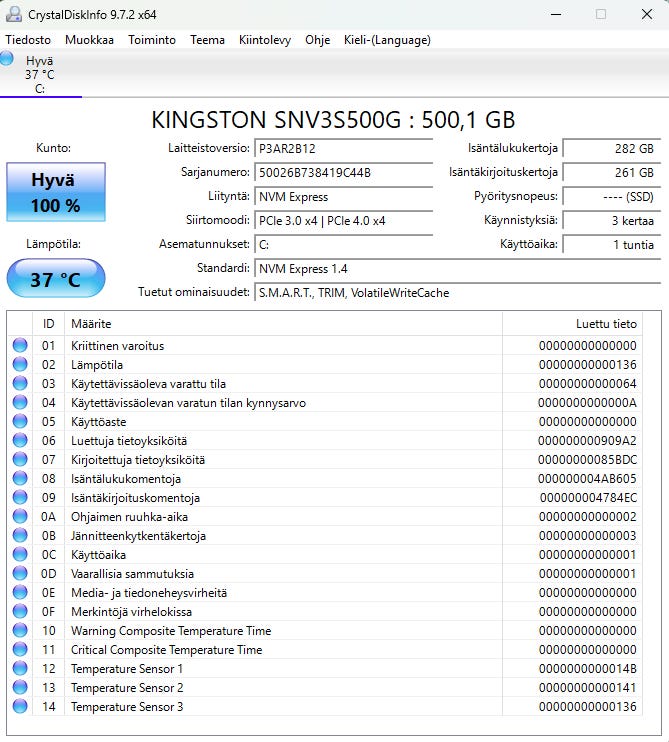The image size is (669, 742).
Task: Click the Tuetut ominaisuudet features field
Action: (457, 293)
